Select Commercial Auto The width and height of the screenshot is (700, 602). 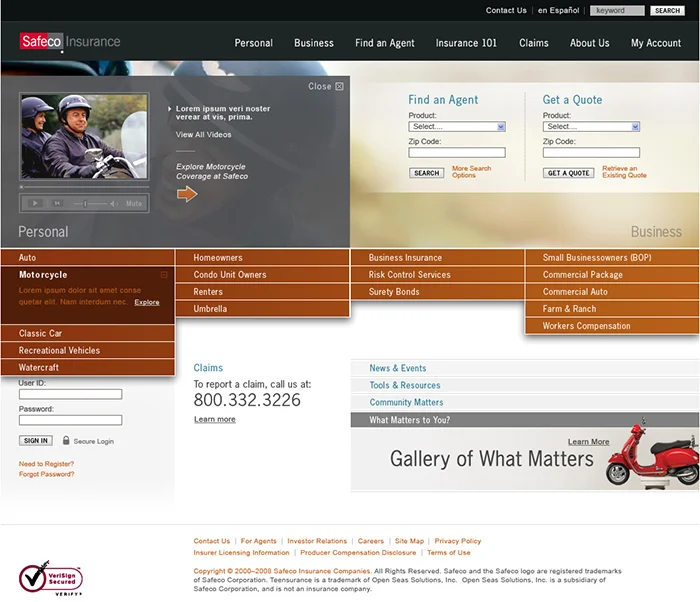tap(612, 292)
